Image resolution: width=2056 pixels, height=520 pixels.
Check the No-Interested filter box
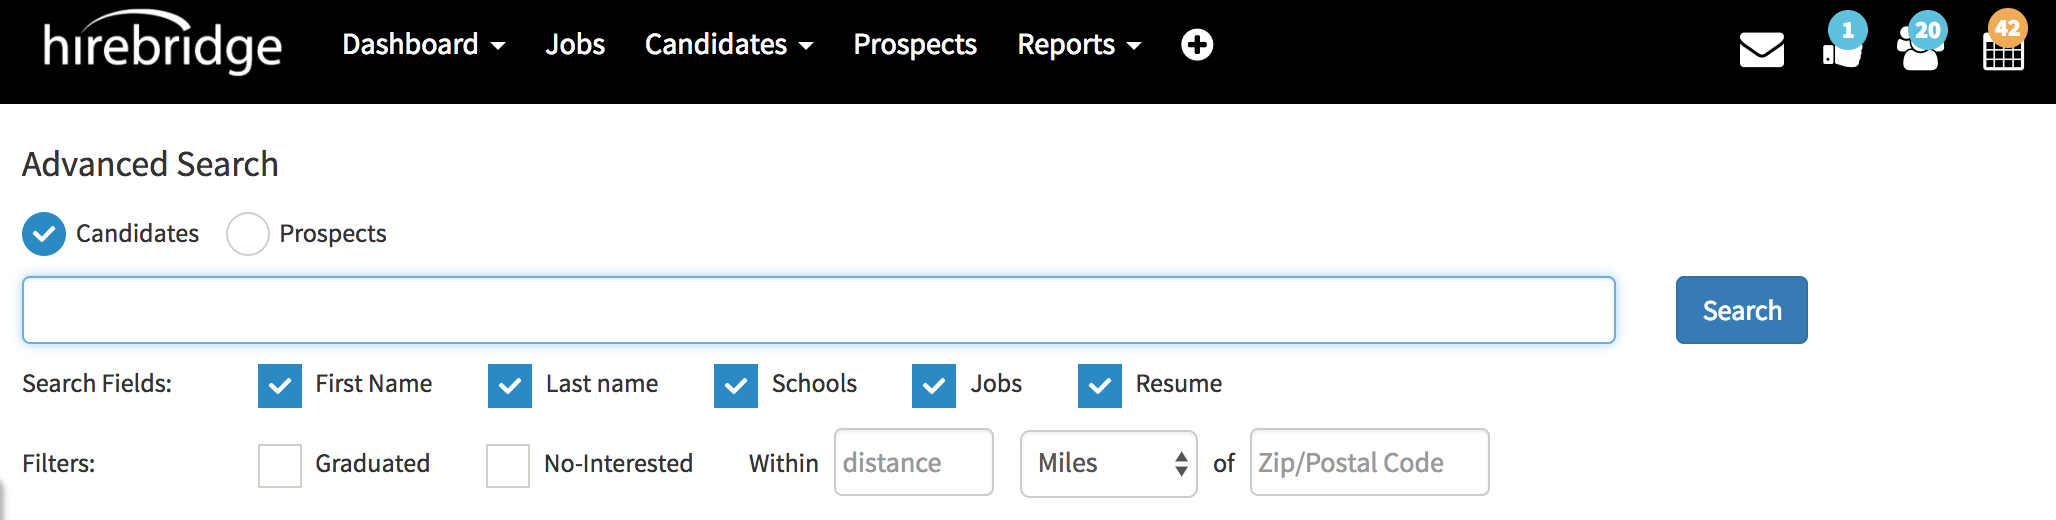pos(508,466)
